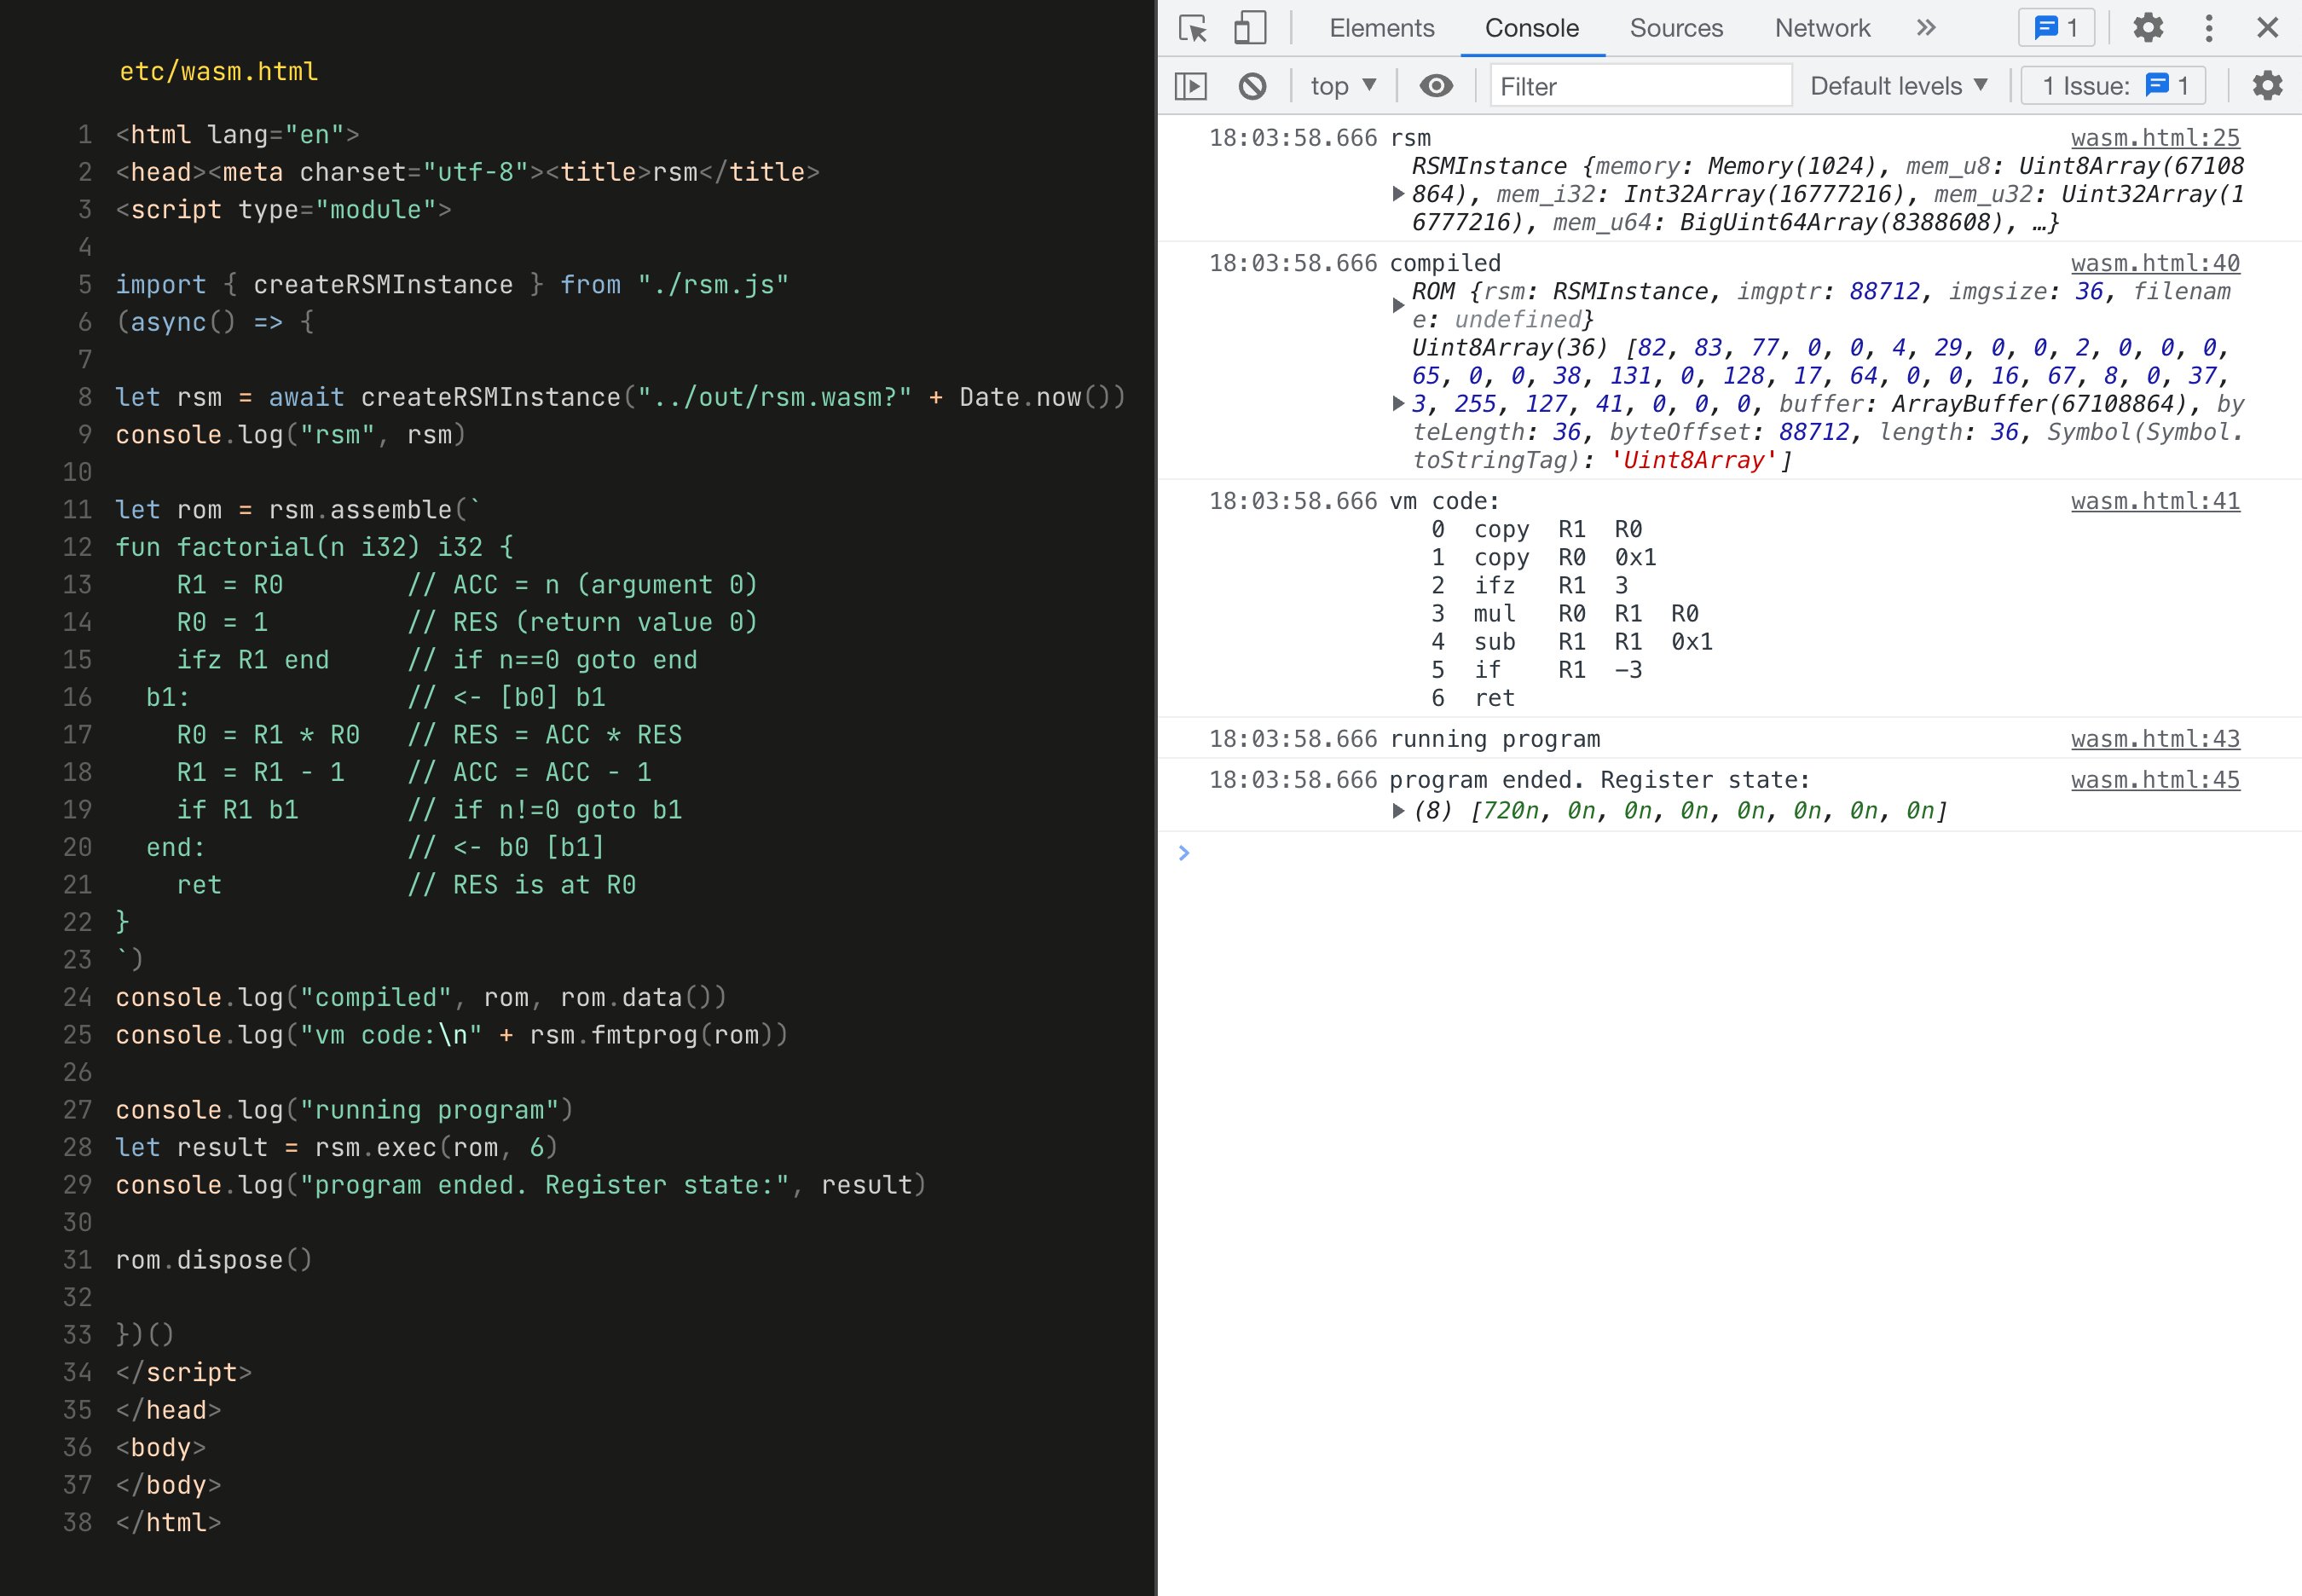2302x1596 pixels.
Task: Follow the wasm.html:41 source link
Action: pos(2155,502)
